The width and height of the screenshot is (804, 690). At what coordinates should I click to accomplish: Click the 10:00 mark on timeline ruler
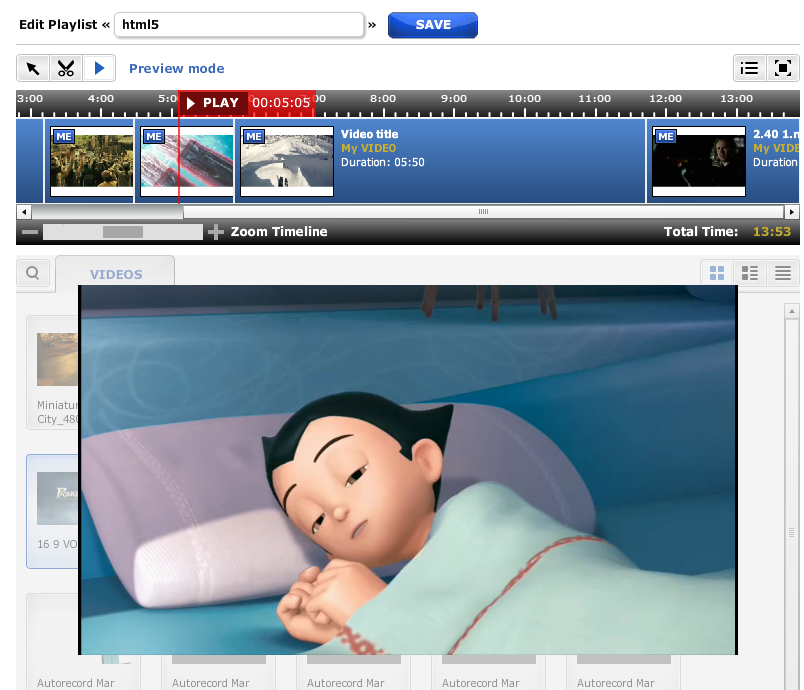524,98
